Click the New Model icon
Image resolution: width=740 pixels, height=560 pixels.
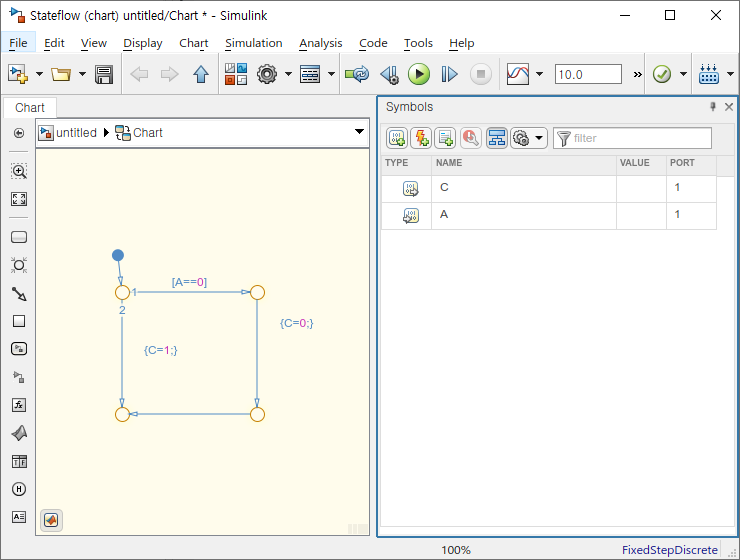point(18,74)
